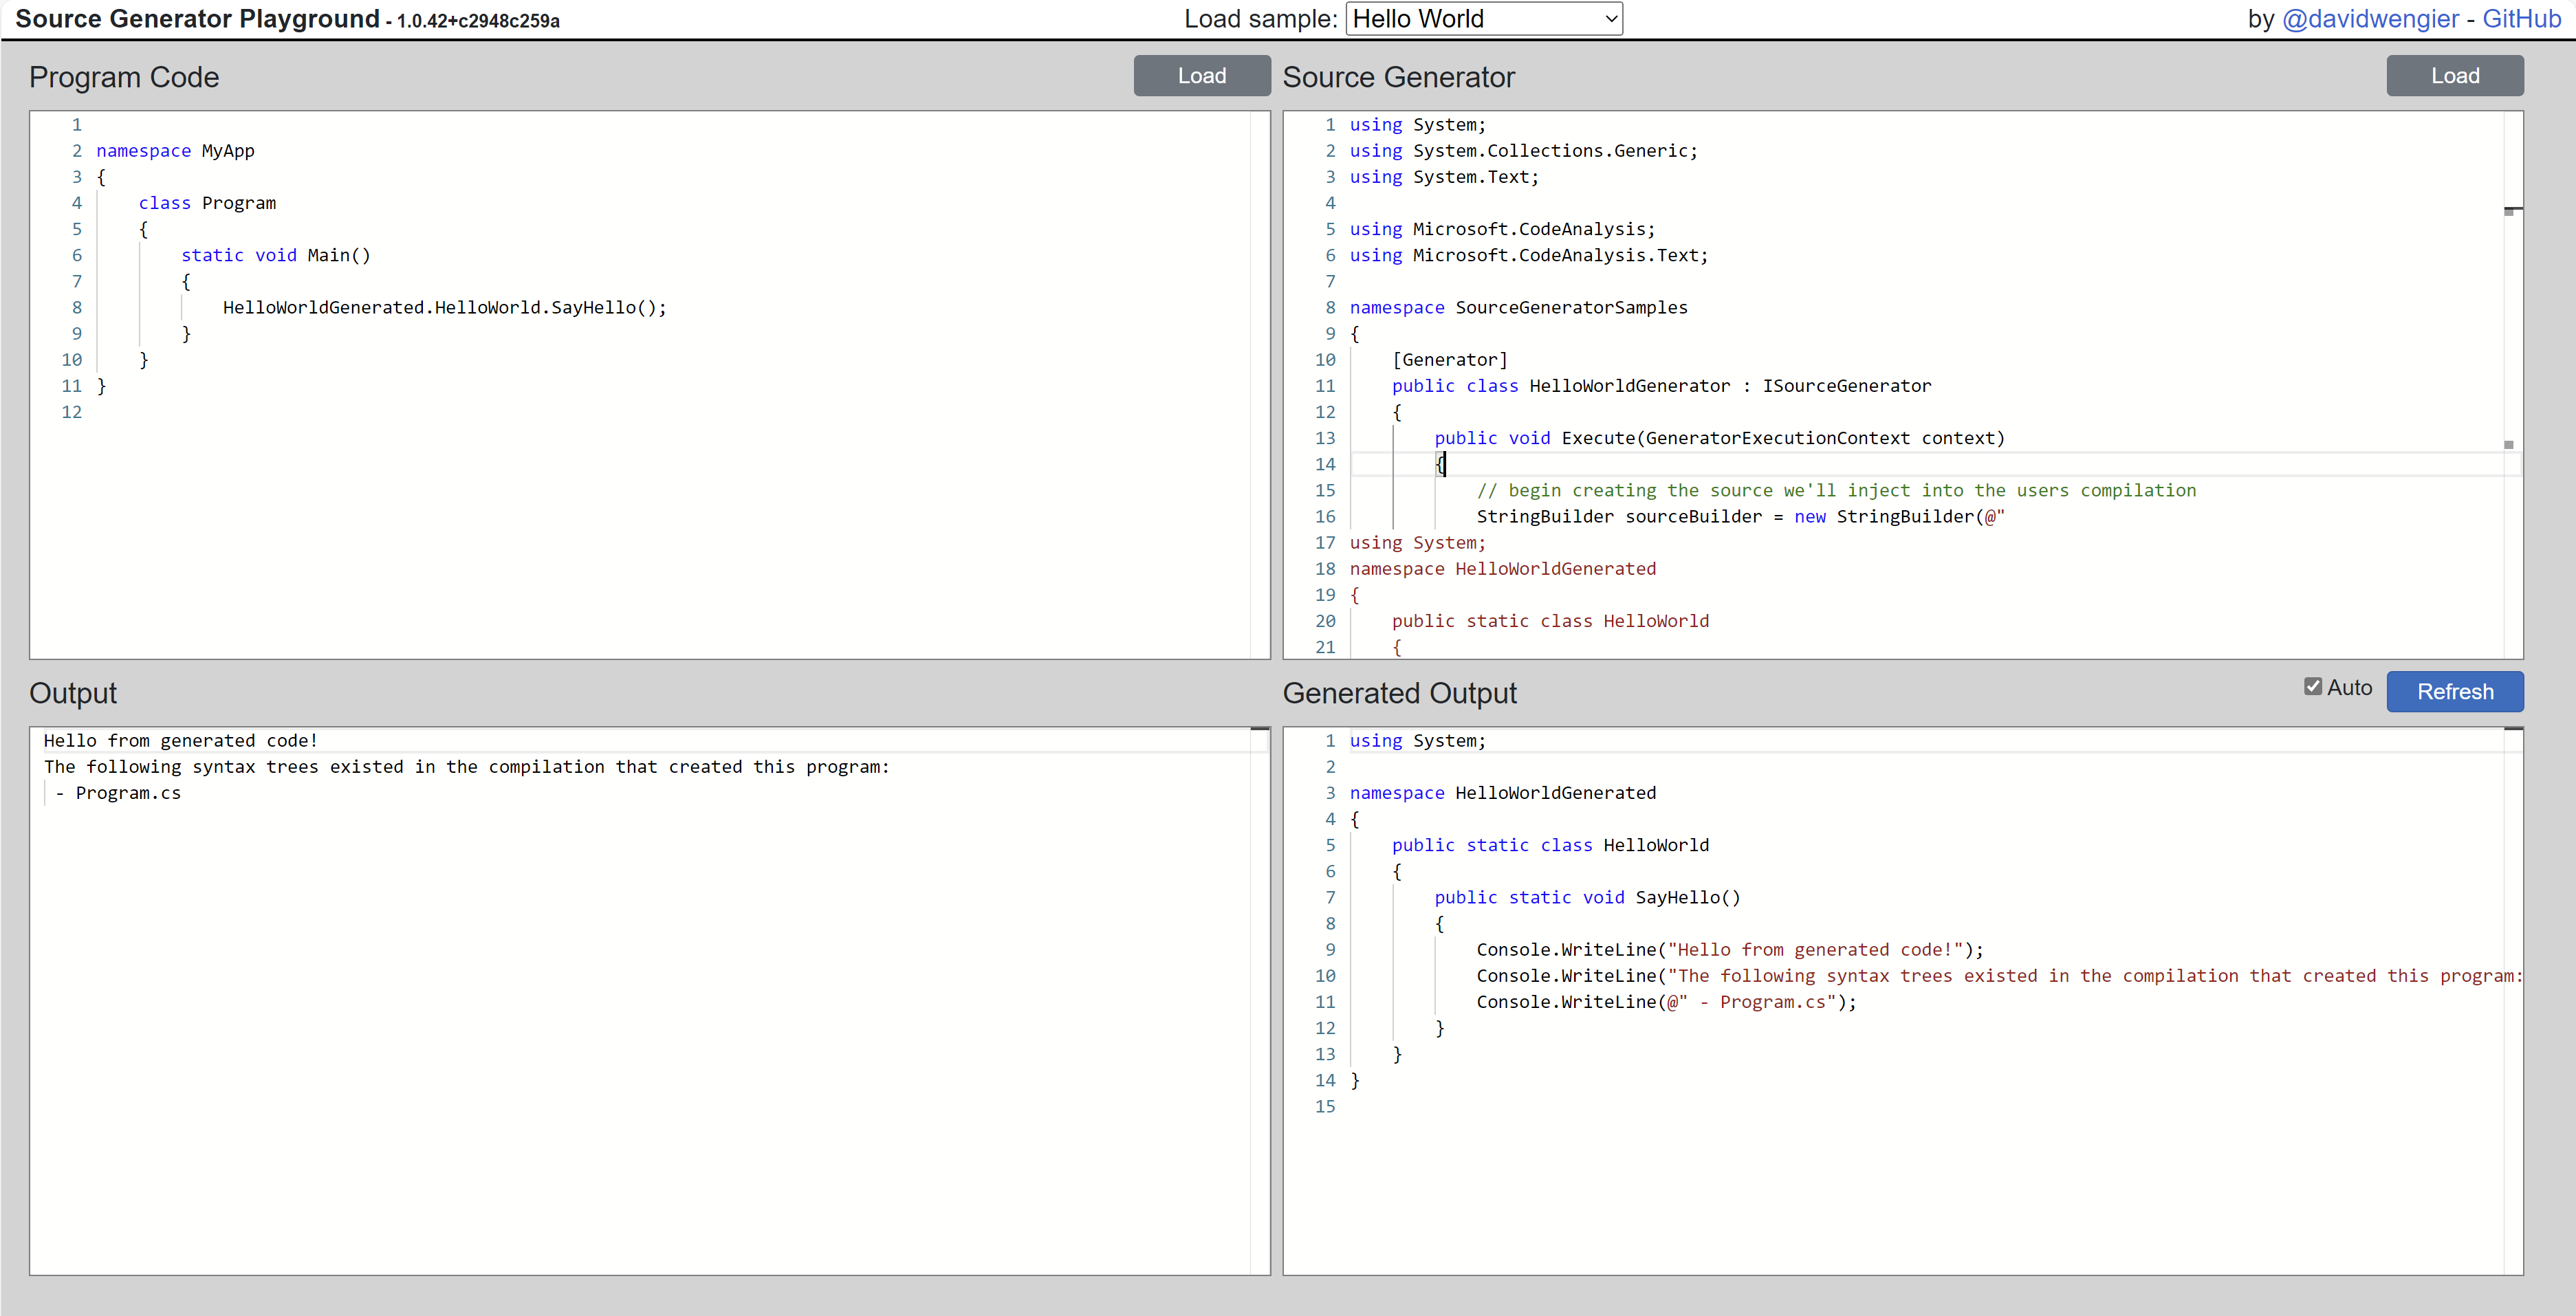Click Load button for Source Generator
This screenshot has width=2576, height=1316.
[x=2454, y=76]
